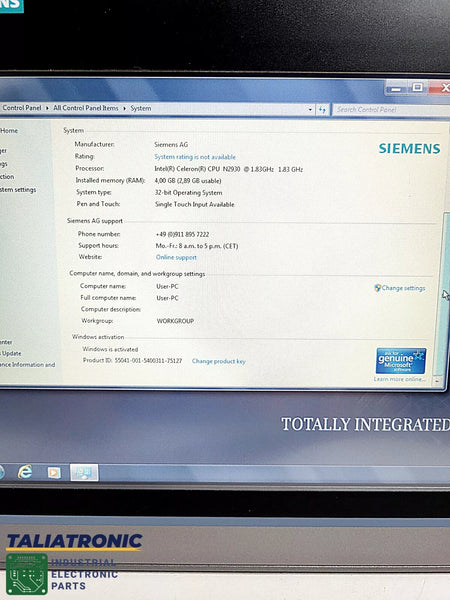Click Learn more online link

(399, 379)
